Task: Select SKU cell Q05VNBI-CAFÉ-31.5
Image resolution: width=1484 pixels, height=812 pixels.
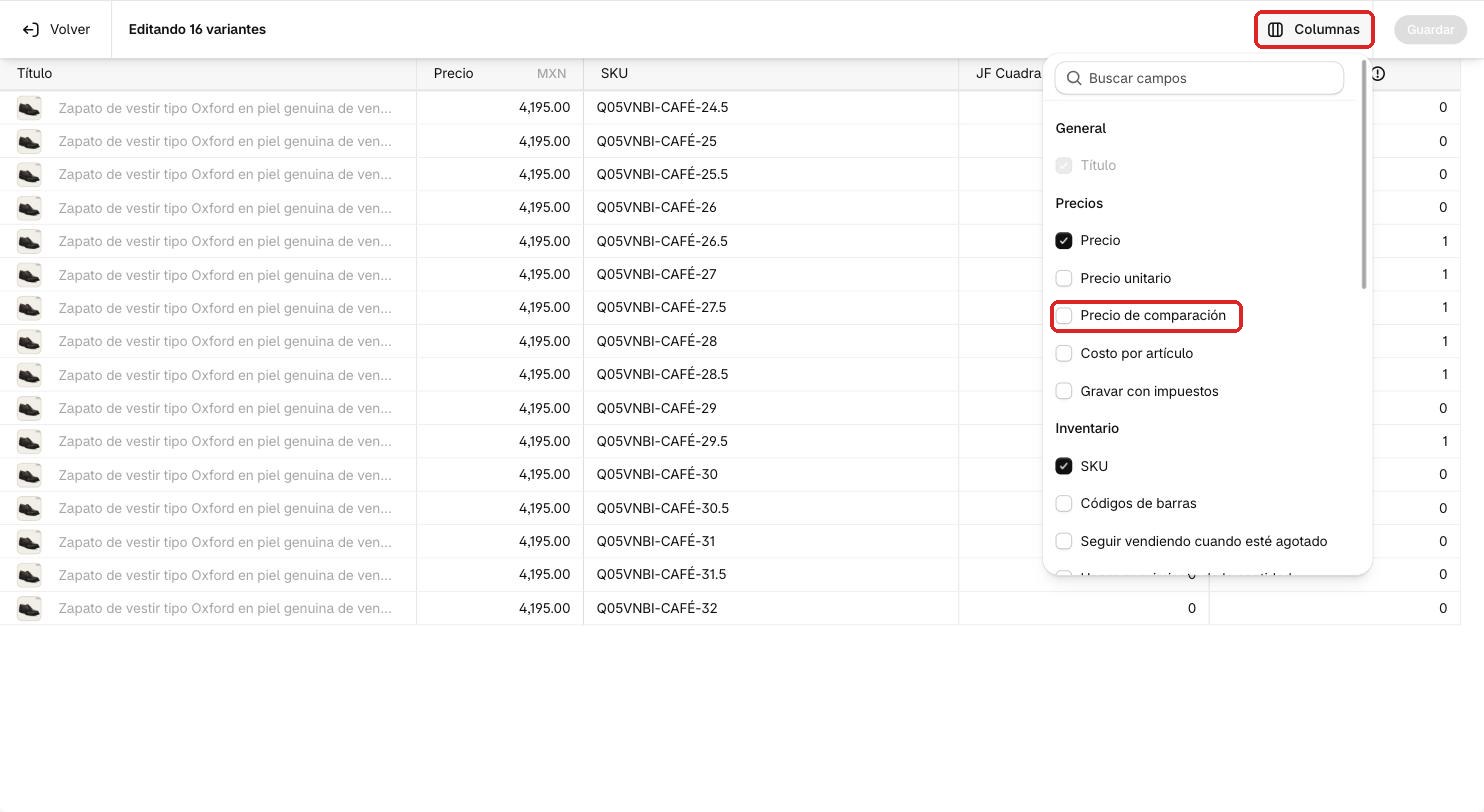Action: click(771, 575)
